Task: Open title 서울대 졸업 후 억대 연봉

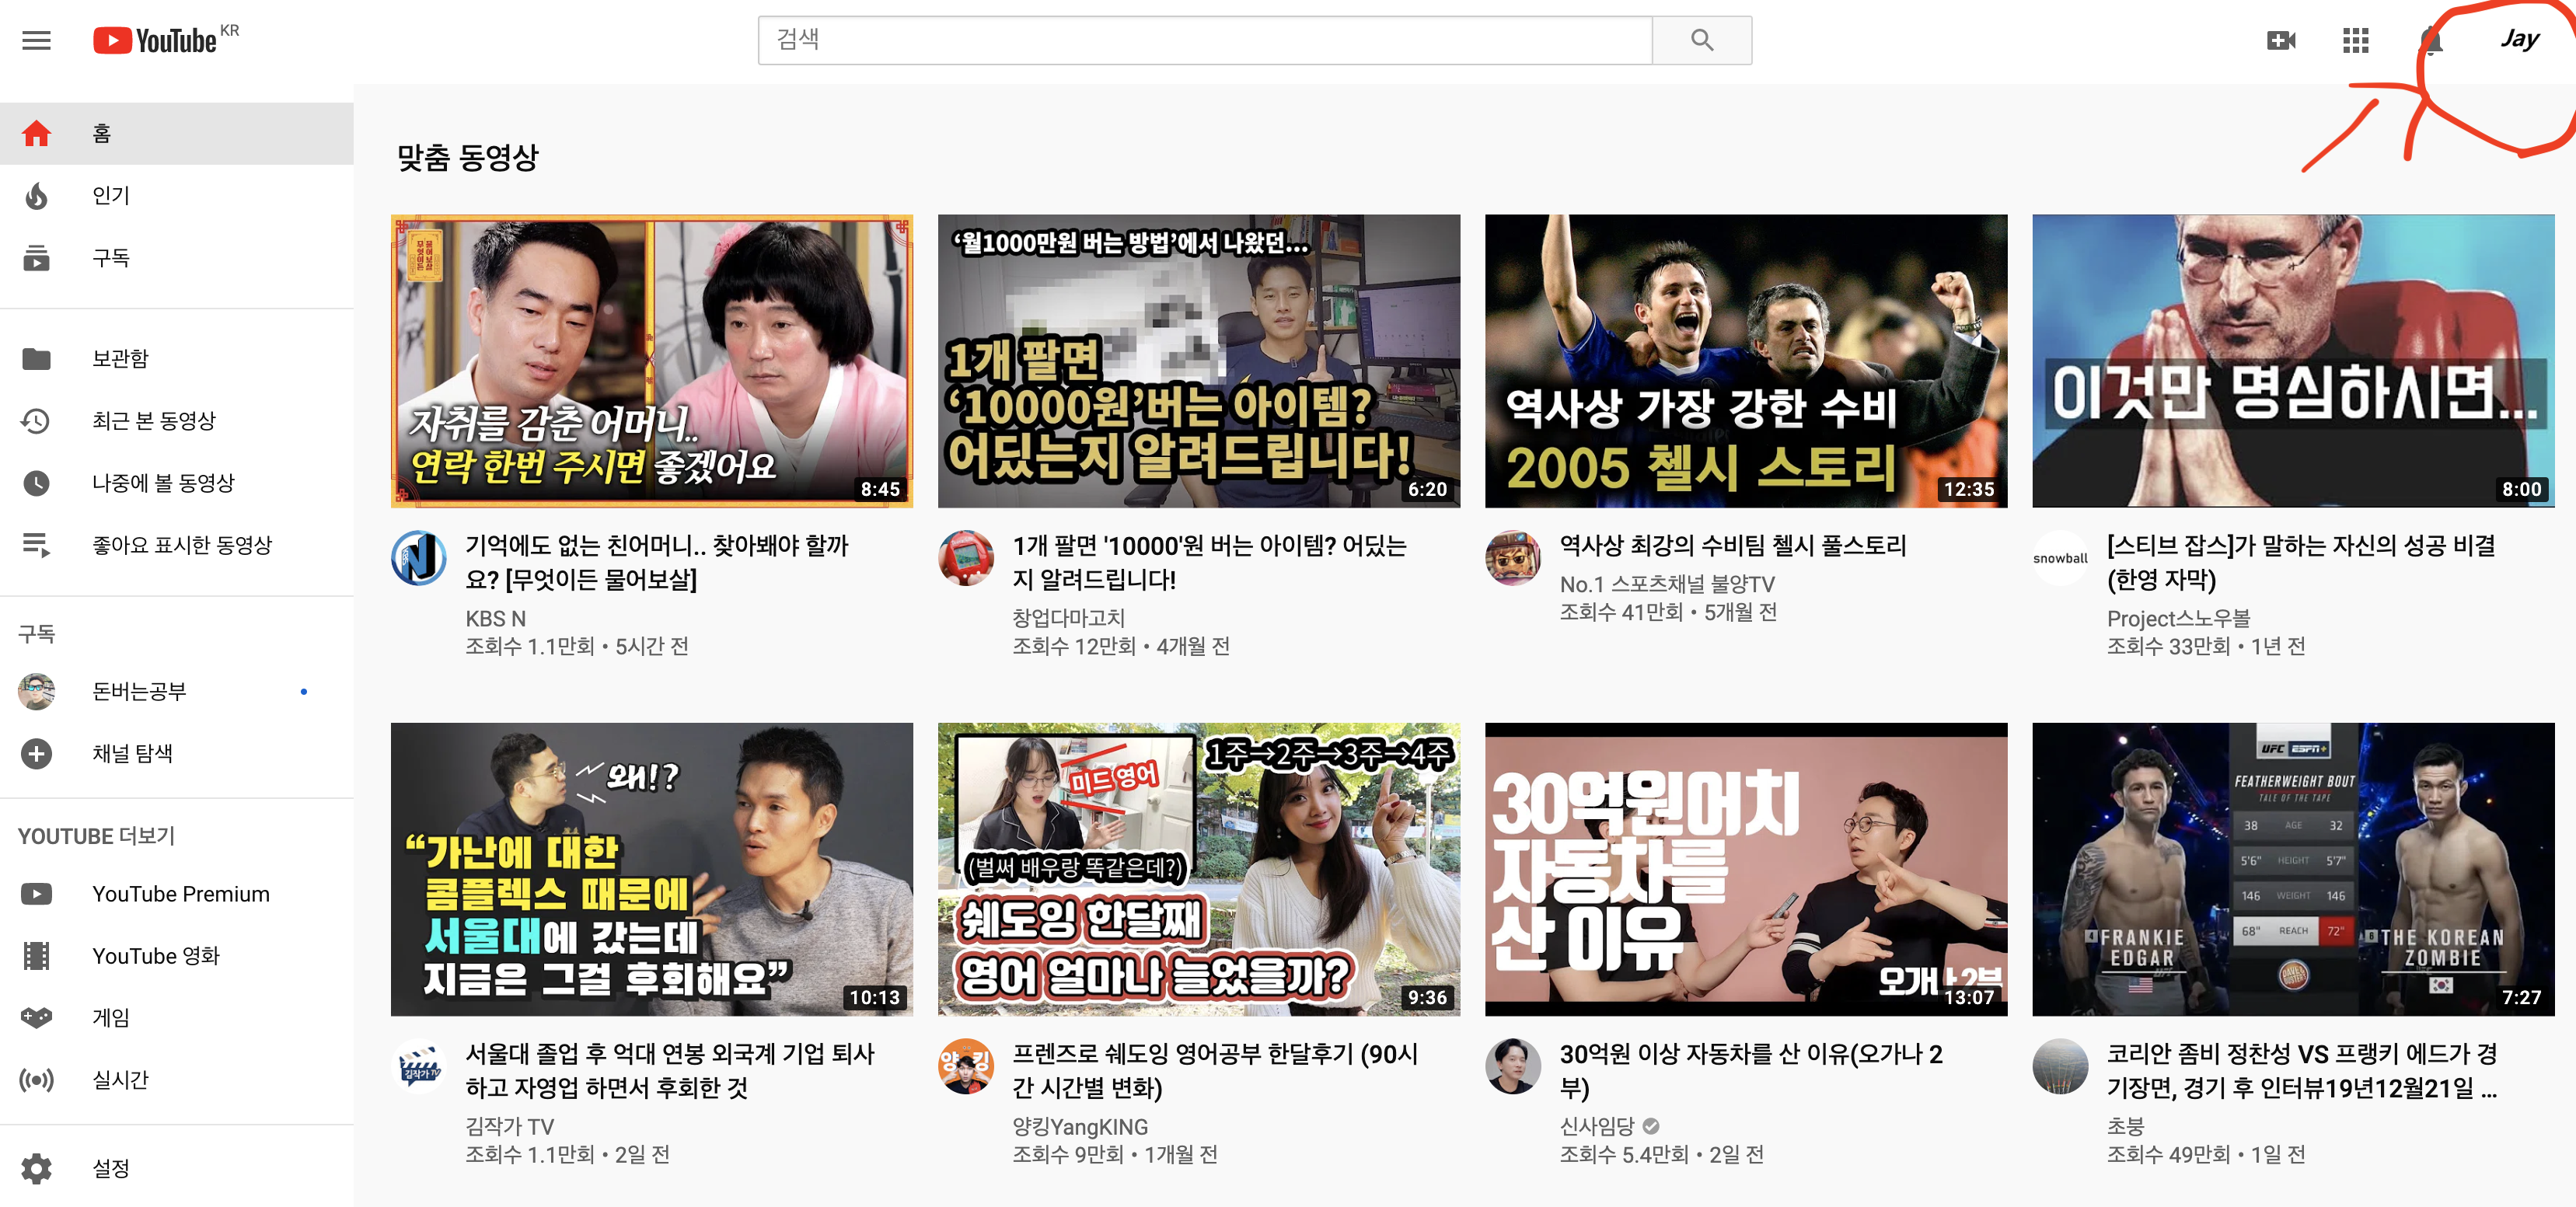Action: [x=669, y=1070]
